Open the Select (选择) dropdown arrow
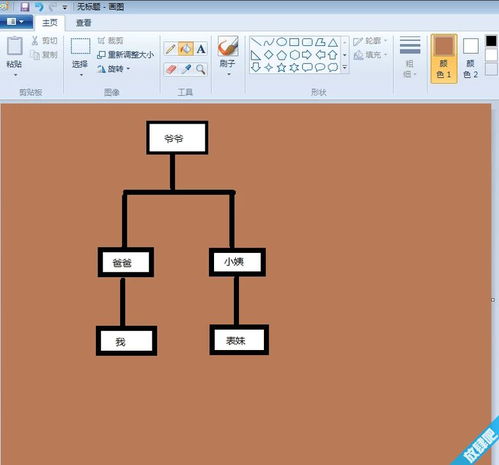The height and width of the screenshot is (465, 499). (x=81, y=75)
